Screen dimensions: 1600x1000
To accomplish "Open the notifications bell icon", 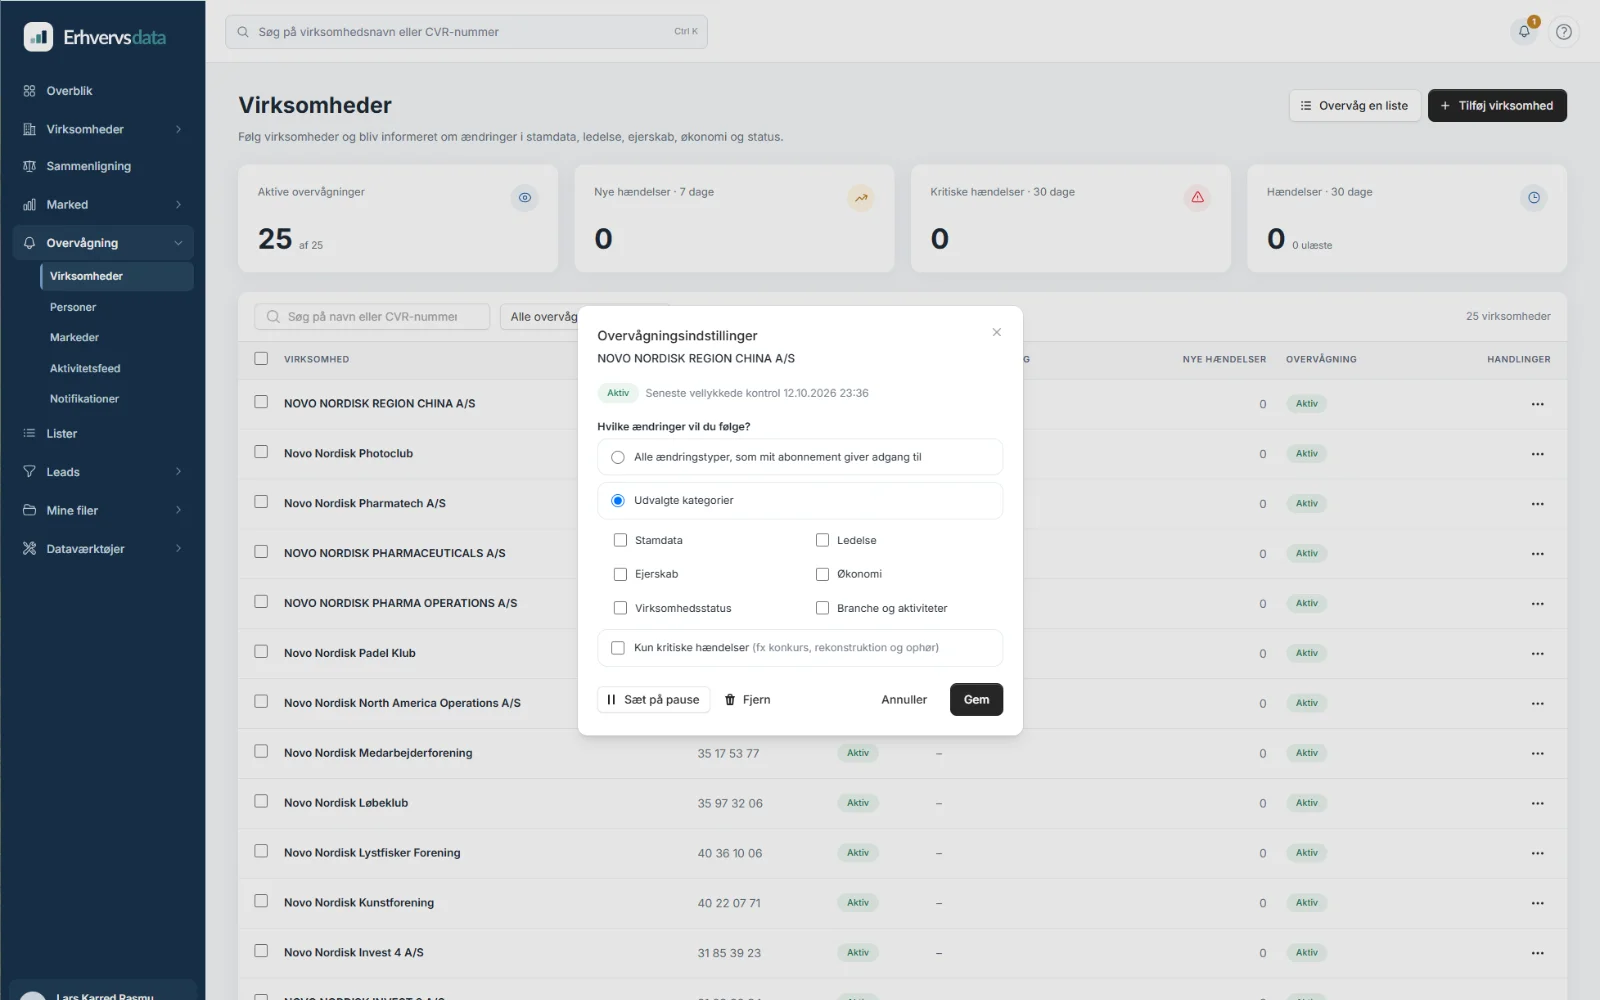I will (1524, 31).
